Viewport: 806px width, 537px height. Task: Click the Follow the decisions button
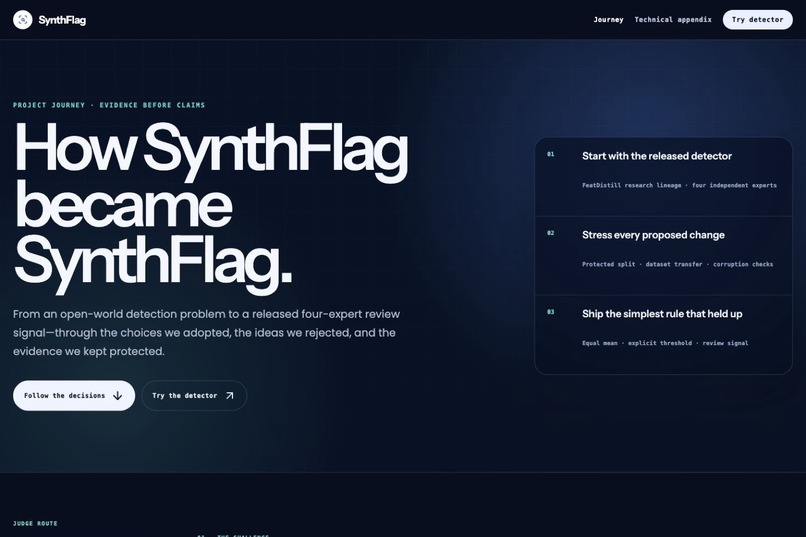pyautogui.click(x=74, y=395)
